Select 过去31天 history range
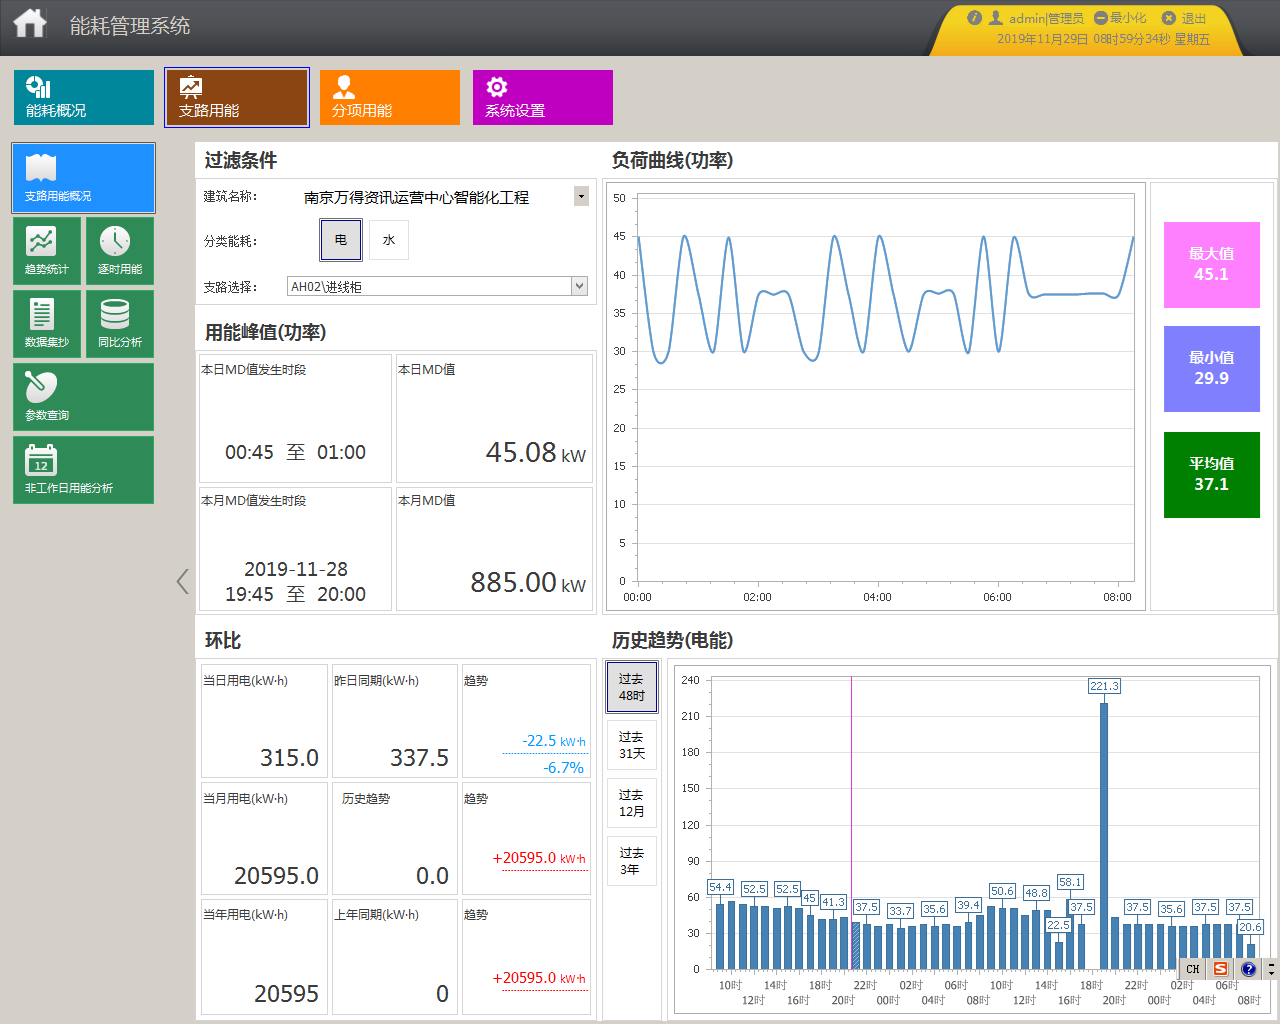This screenshot has height=1024, width=1280. [x=632, y=745]
